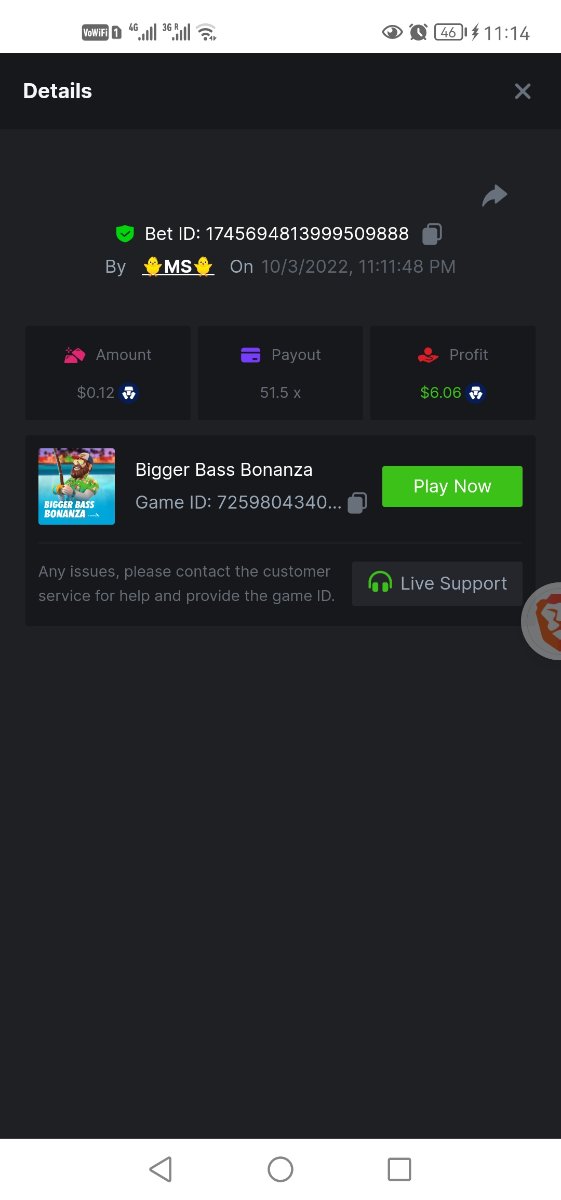Click the Play Now button

pos(452,486)
